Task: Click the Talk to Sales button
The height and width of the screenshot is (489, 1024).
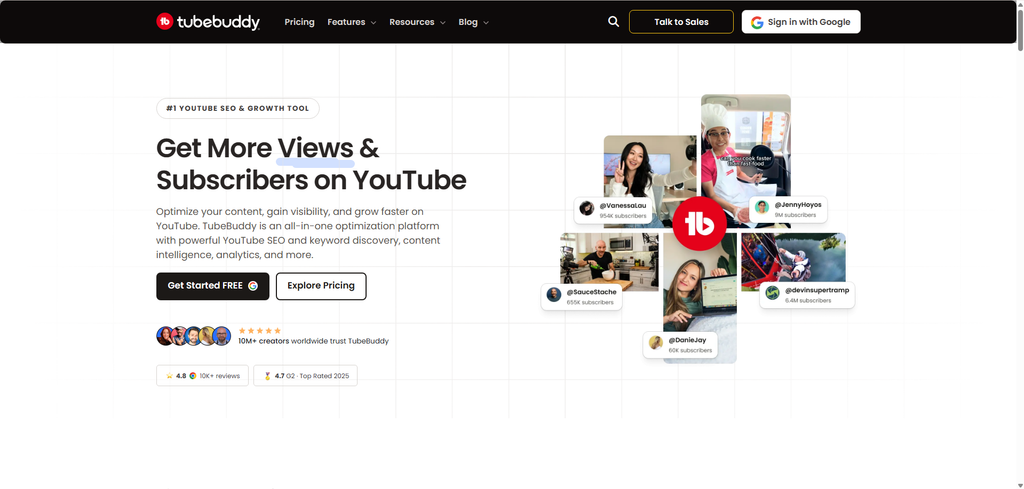Action: (681, 22)
